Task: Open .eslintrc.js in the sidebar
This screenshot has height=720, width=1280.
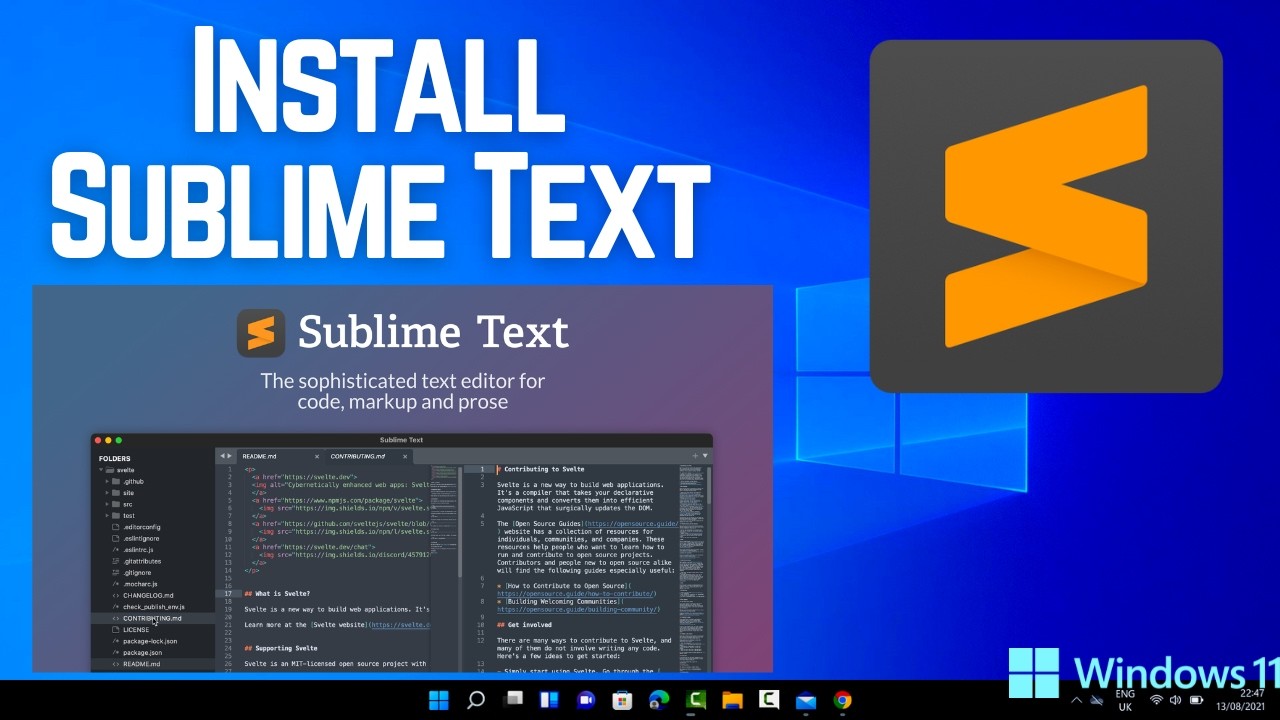Action: tap(140, 549)
